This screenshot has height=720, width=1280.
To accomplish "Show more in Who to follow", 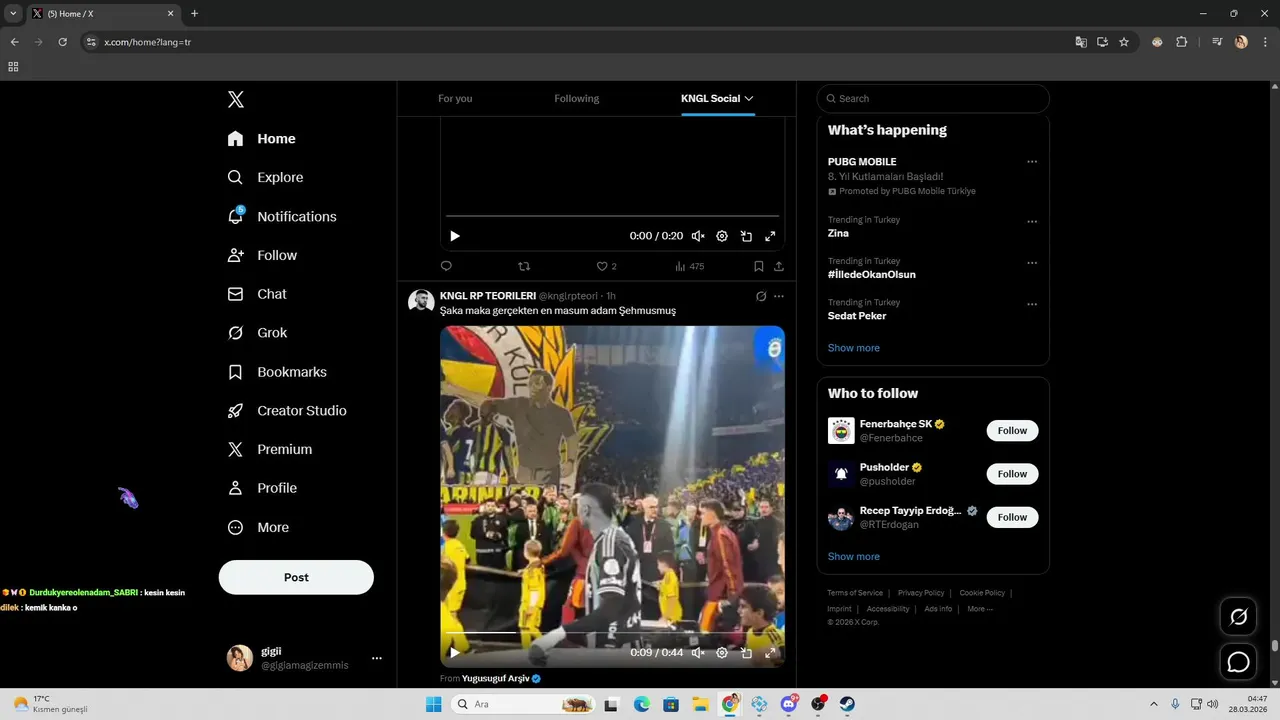I will [x=854, y=556].
